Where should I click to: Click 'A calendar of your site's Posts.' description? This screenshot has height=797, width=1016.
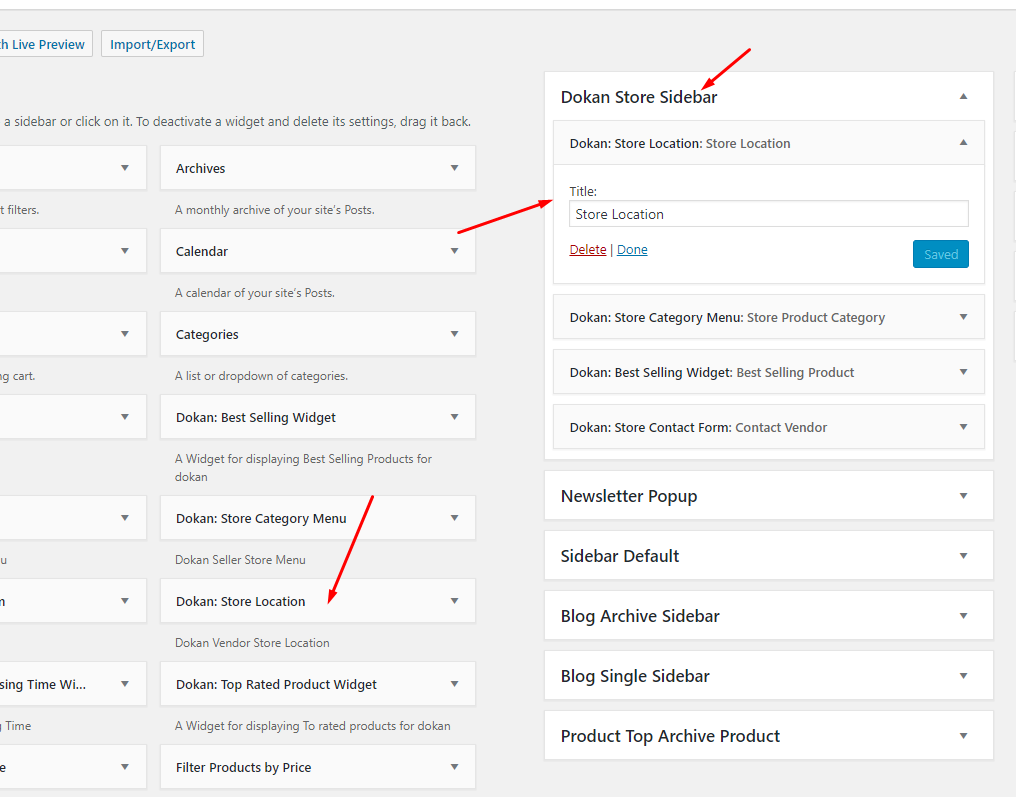(255, 293)
